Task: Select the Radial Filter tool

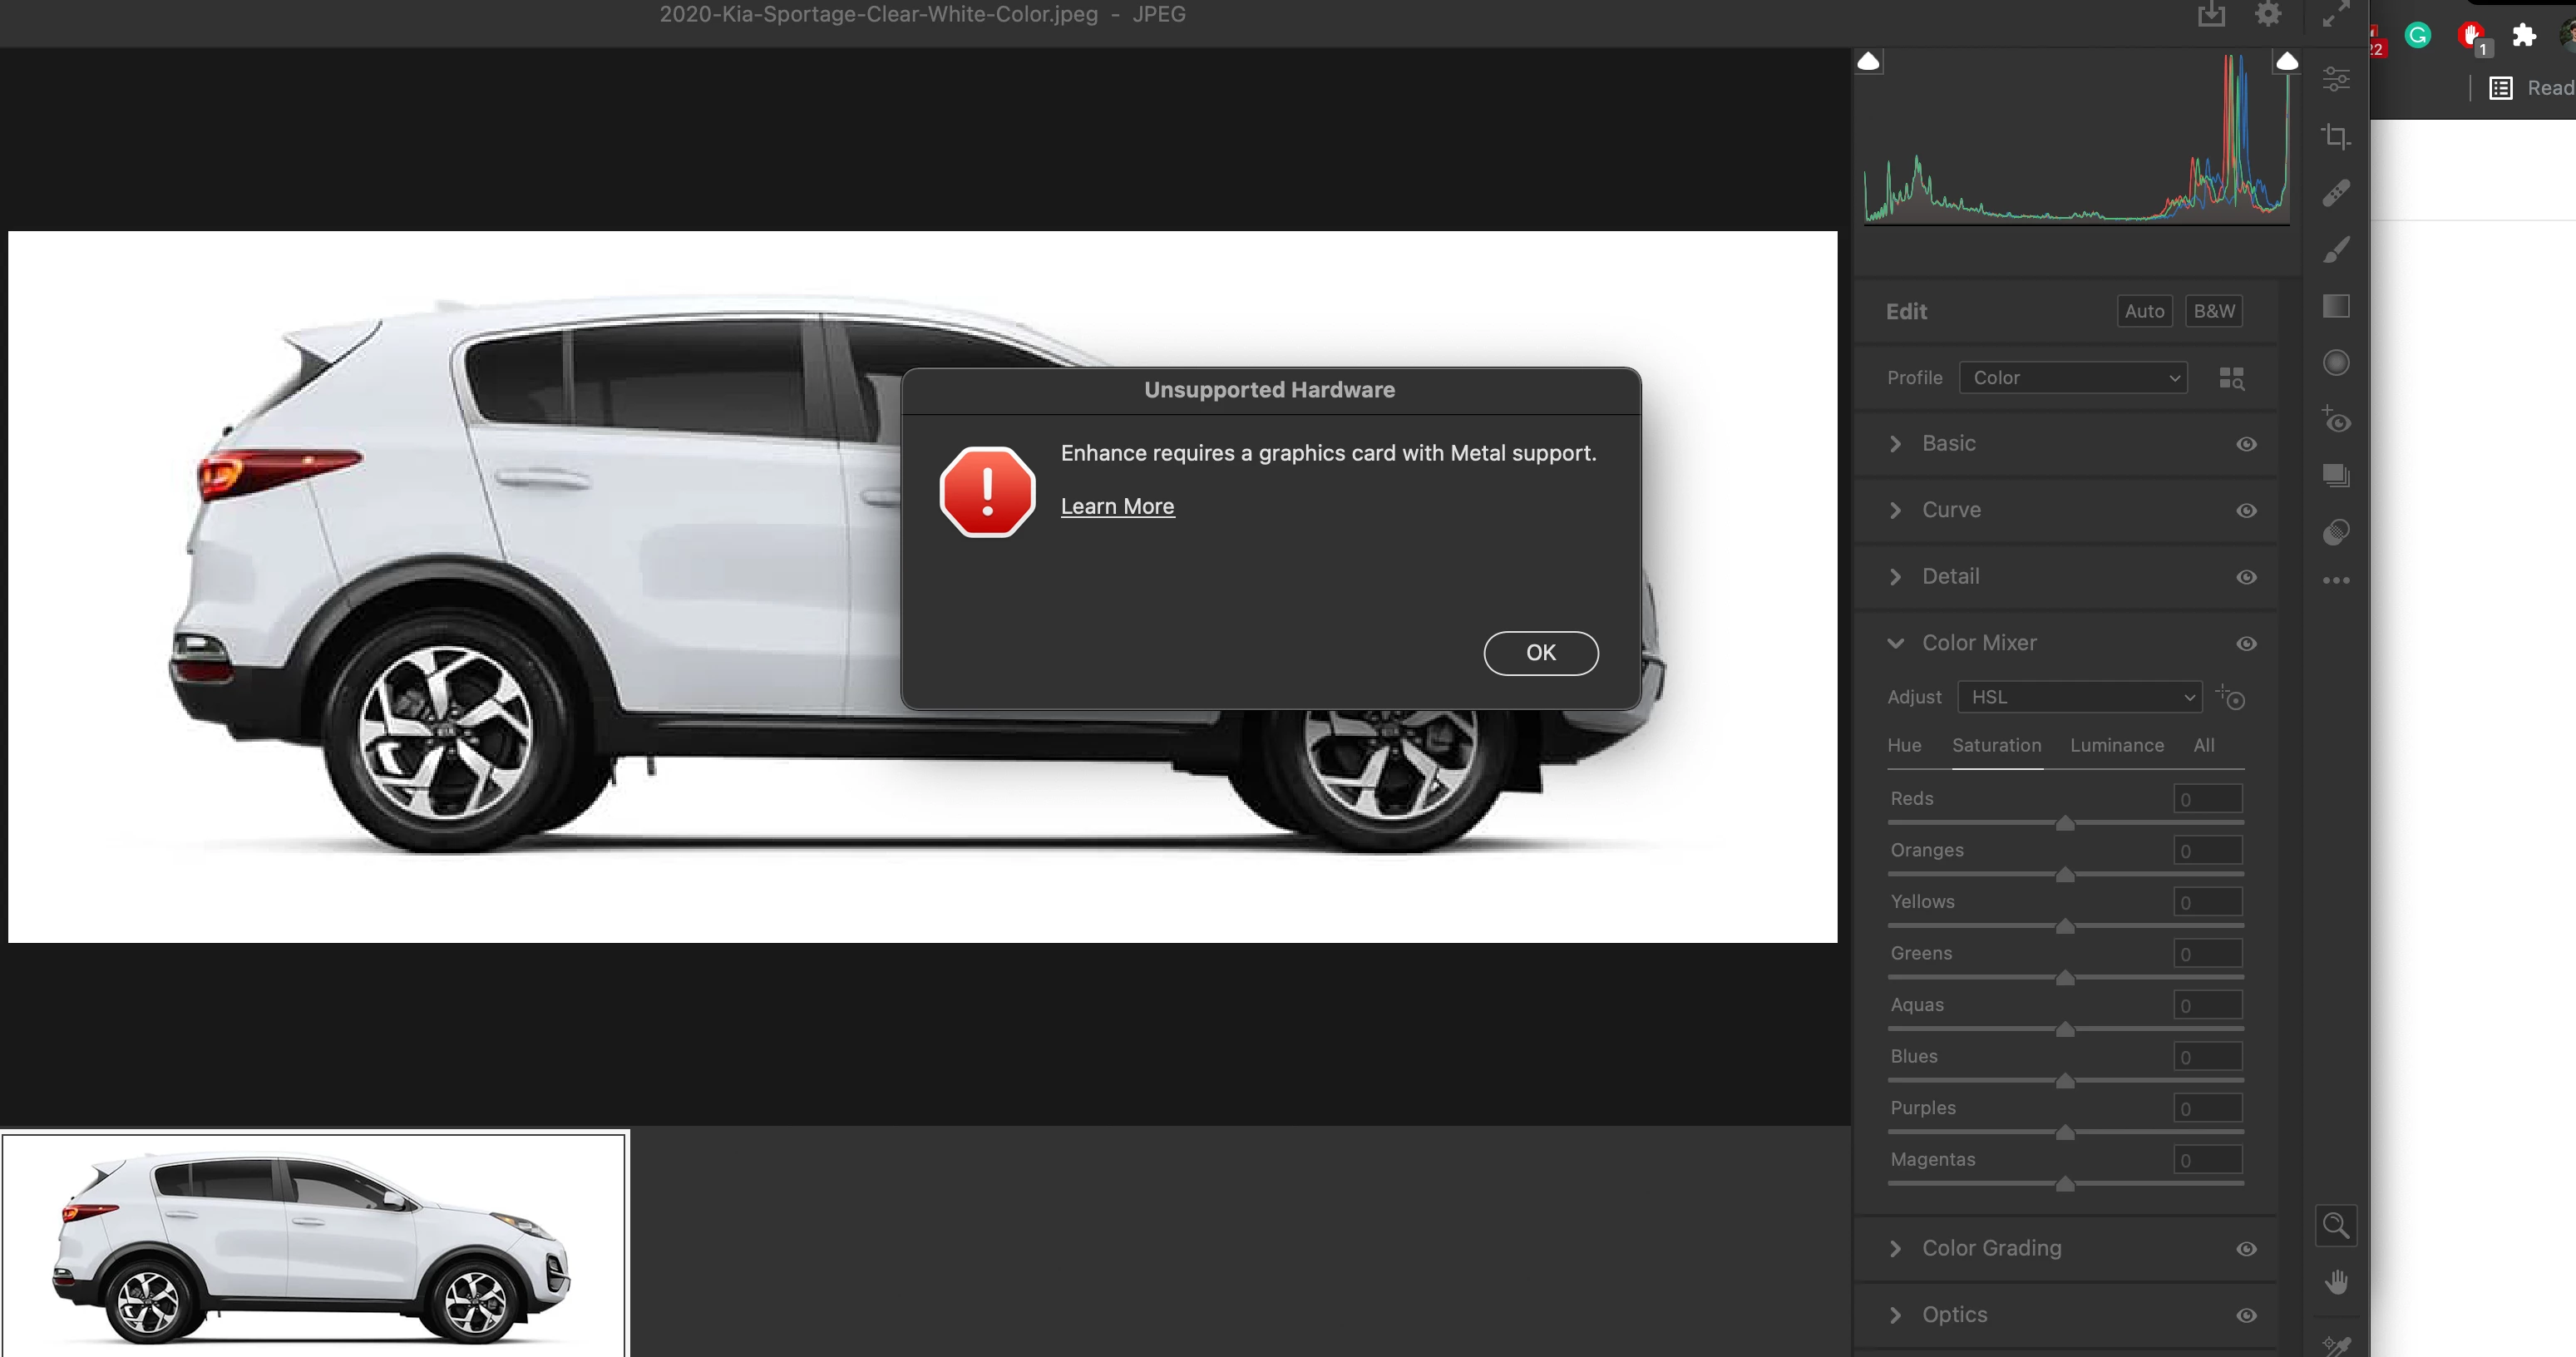Action: click(2336, 362)
